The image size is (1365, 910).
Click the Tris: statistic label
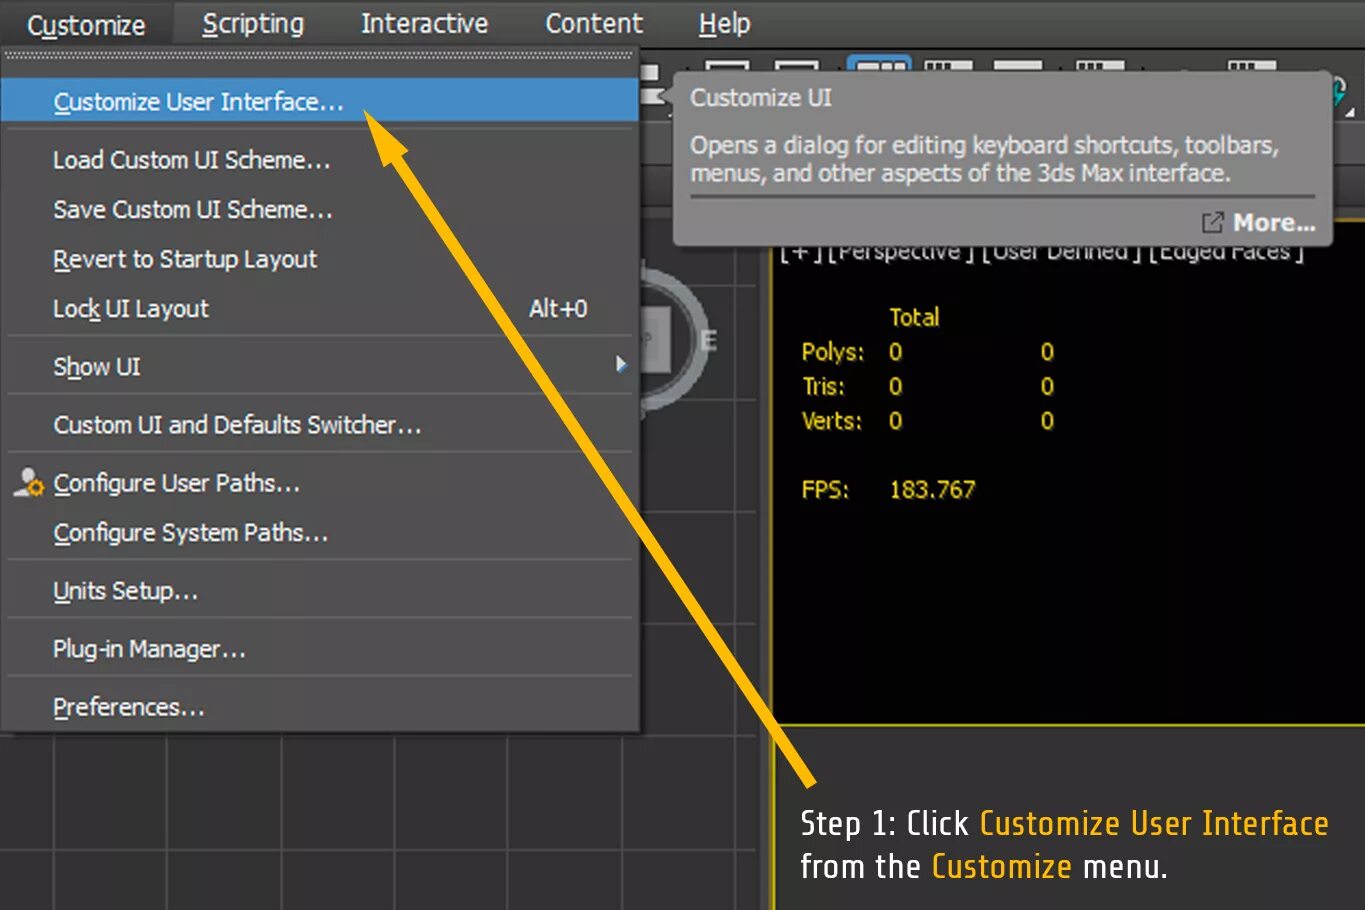coord(823,386)
